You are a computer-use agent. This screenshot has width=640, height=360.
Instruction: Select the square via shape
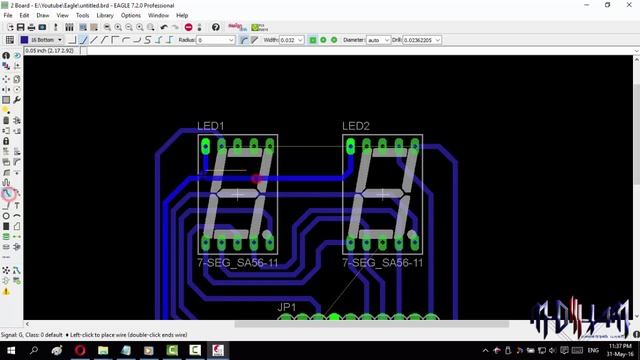pos(313,40)
